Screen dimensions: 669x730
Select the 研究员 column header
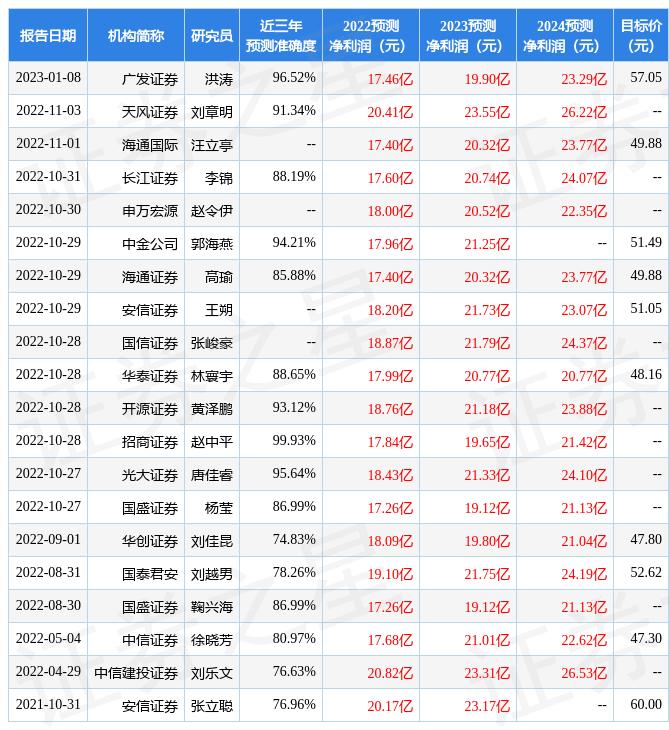(212, 36)
